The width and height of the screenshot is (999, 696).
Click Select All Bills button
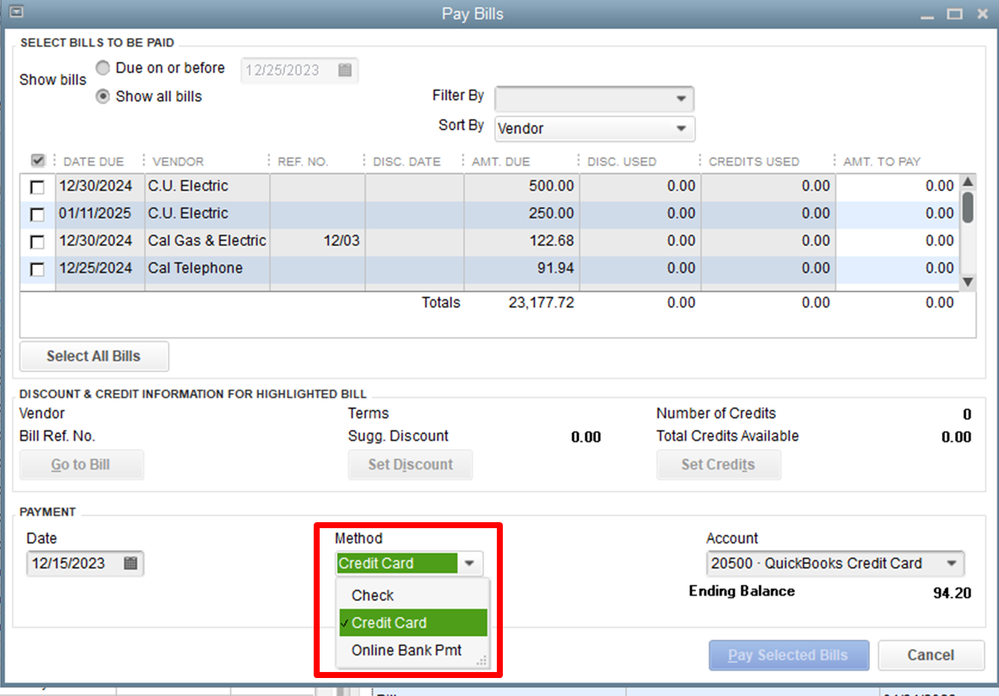[94, 356]
